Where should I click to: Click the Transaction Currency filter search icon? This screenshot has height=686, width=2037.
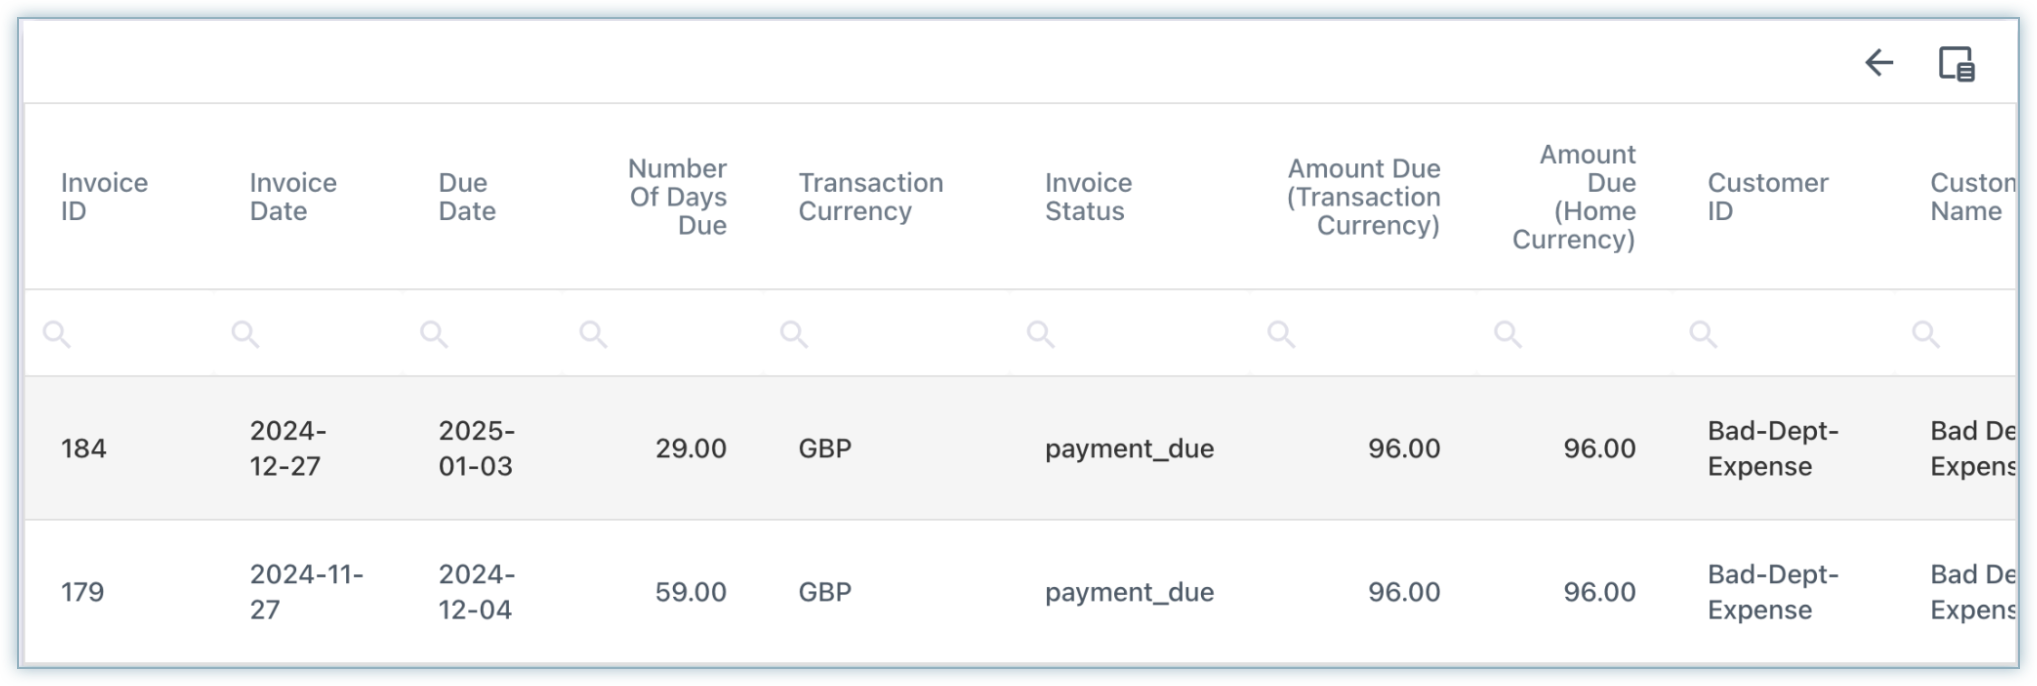794,334
